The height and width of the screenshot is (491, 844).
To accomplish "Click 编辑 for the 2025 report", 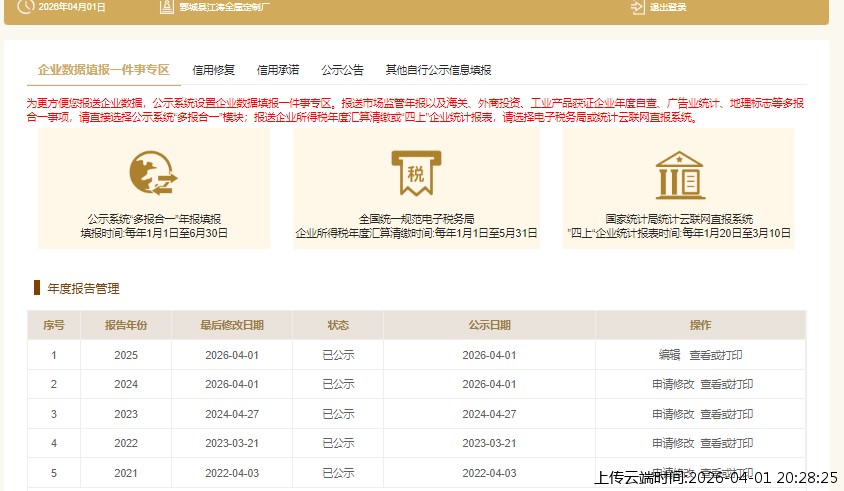I will coord(669,355).
